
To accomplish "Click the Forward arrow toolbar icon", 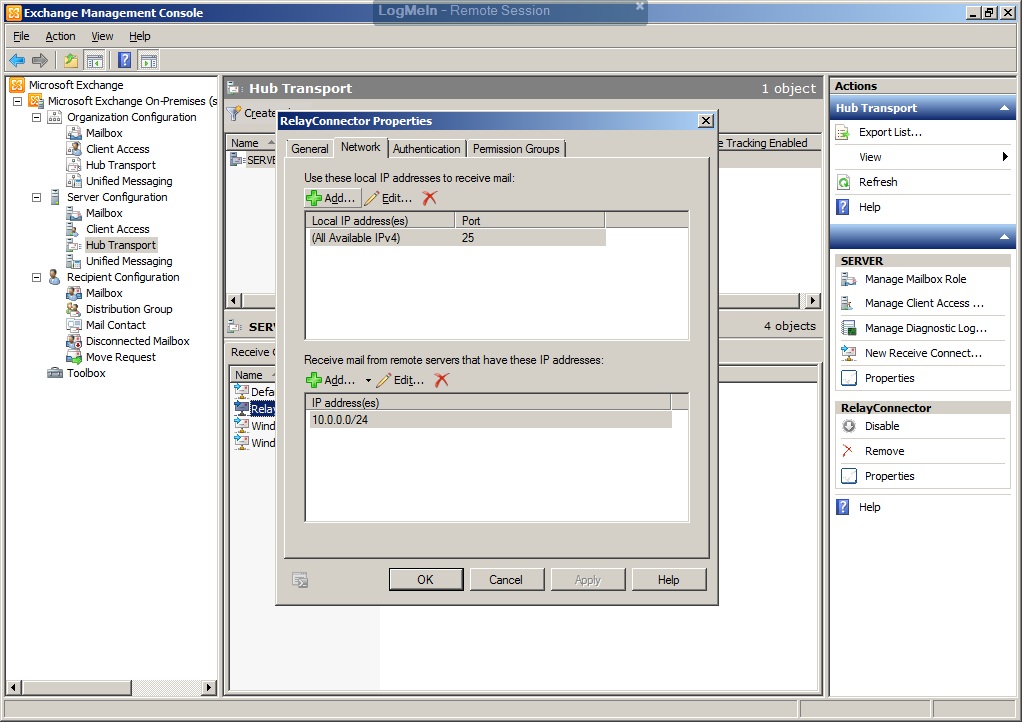I will click(40, 61).
